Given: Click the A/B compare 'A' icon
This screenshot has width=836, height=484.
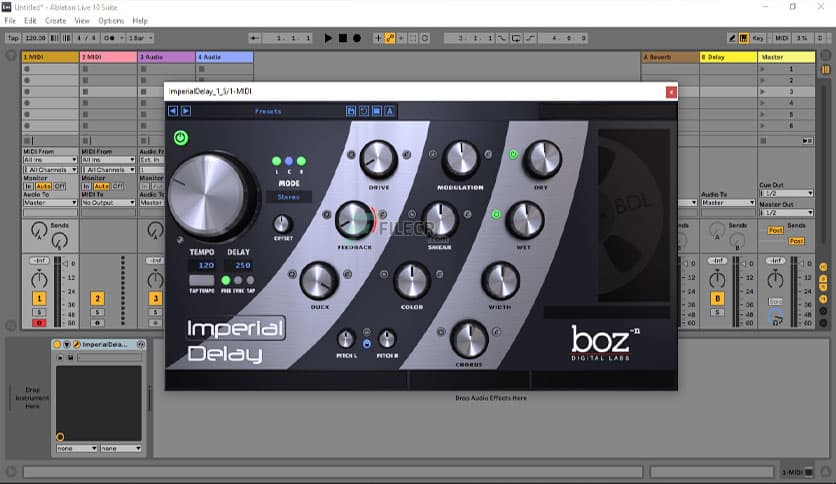Looking at the screenshot, I should [x=390, y=111].
